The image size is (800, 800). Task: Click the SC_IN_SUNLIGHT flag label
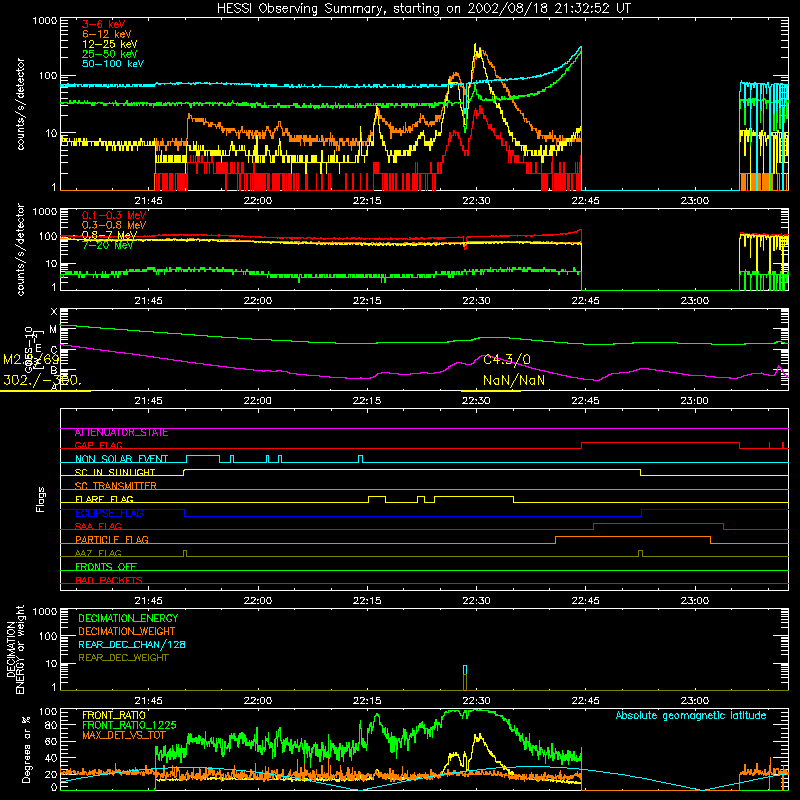click(x=115, y=472)
